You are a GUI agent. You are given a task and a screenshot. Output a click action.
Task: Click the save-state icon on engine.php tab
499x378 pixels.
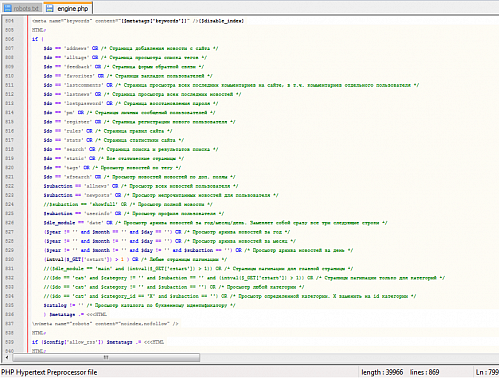50,8
